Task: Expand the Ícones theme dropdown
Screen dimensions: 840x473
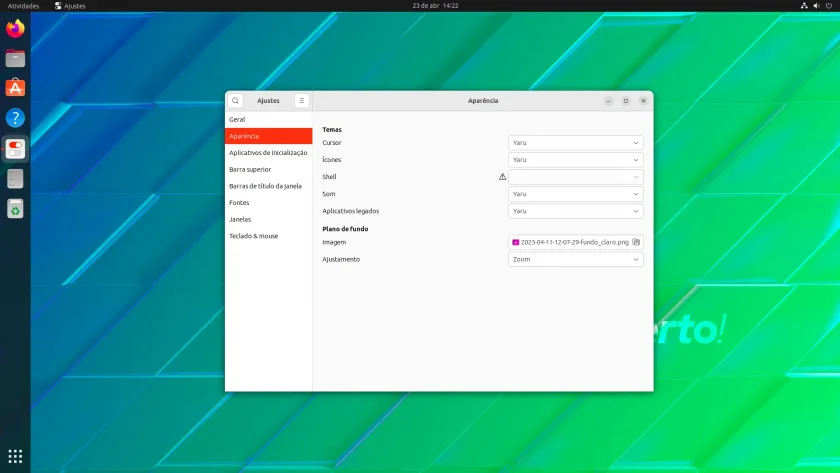Action: (575, 160)
